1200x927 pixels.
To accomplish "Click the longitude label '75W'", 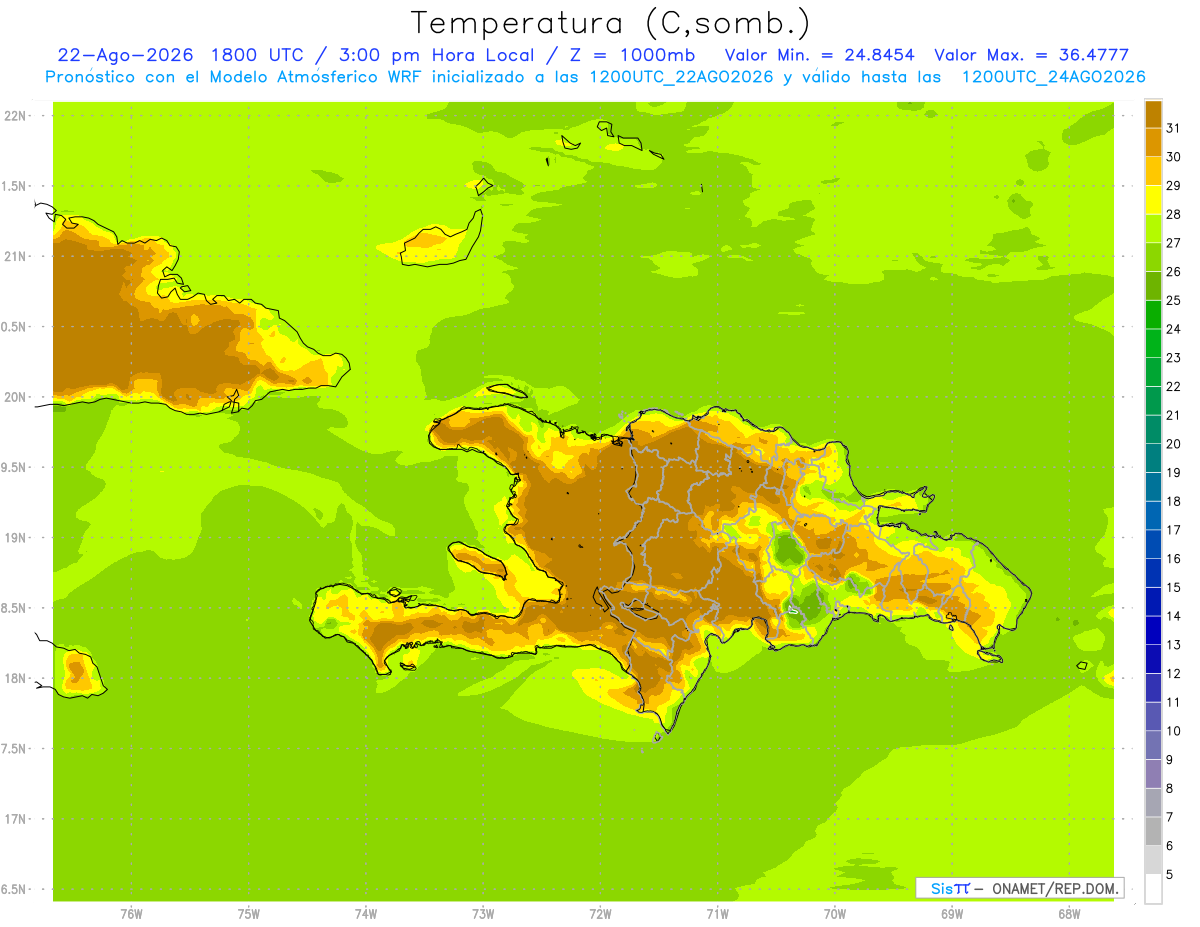I will point(249,914).
